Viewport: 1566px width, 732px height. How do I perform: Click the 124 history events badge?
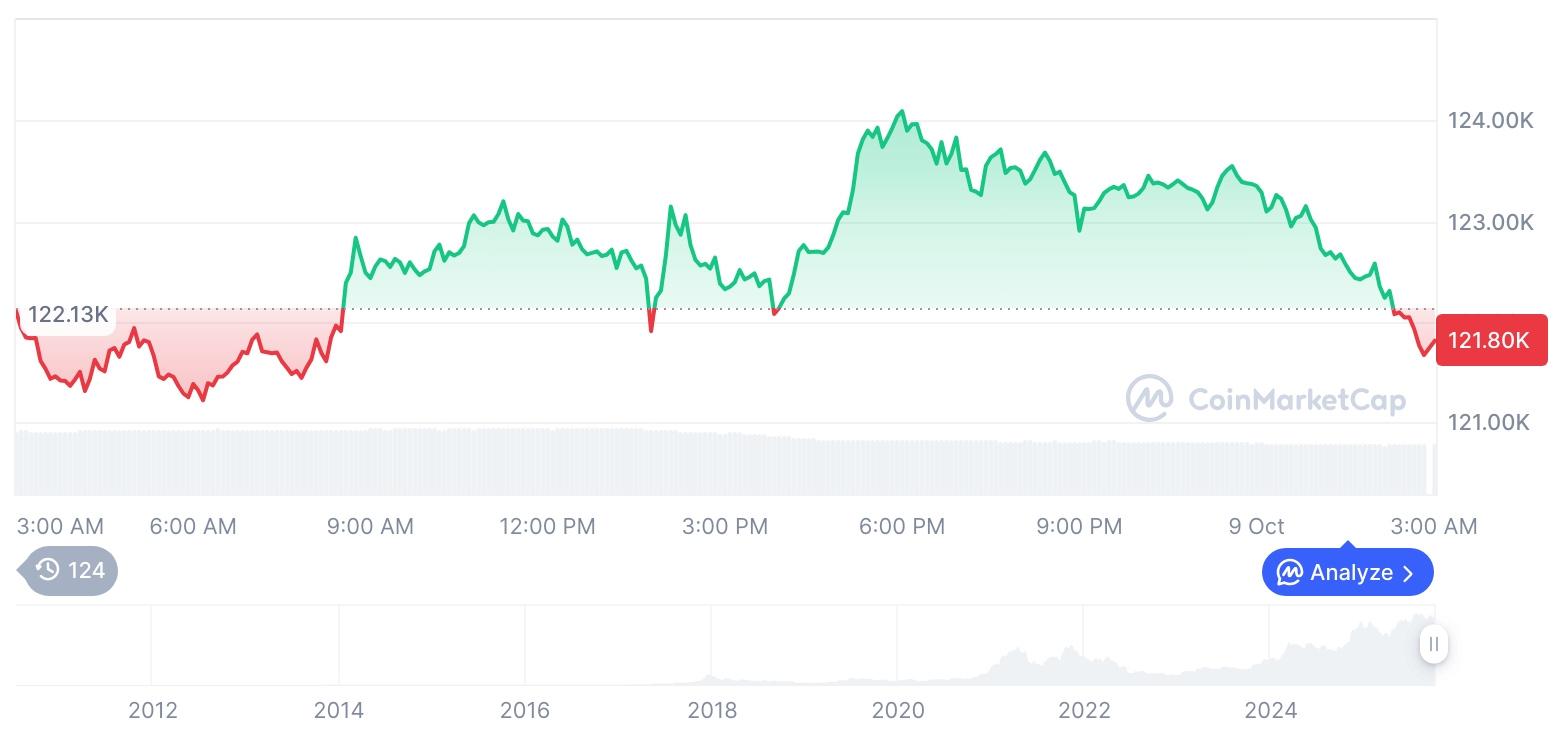pos(70,571)
